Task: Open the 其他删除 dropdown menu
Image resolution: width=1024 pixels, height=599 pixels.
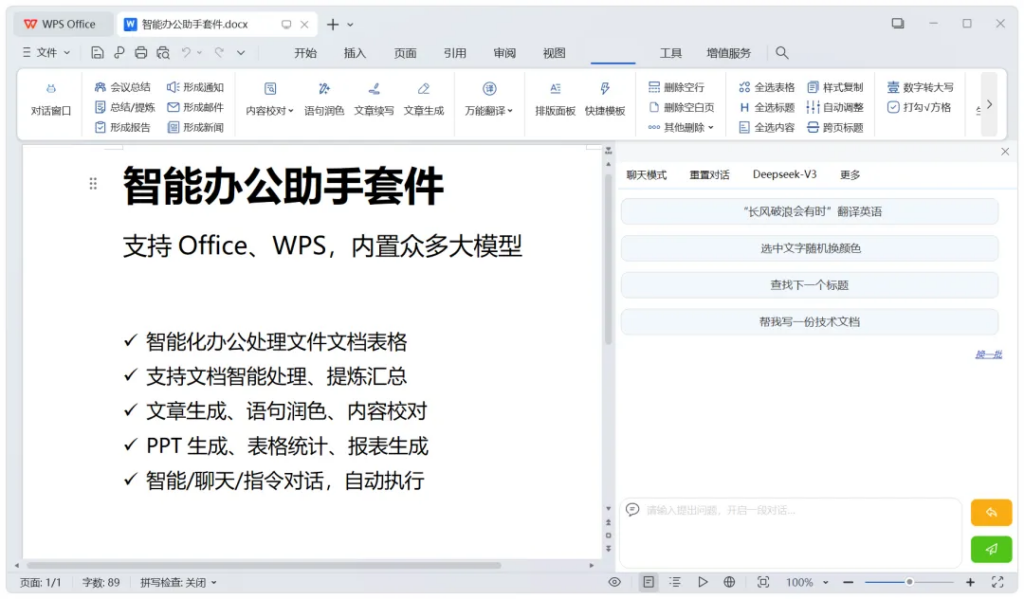Action: (682, 127)
